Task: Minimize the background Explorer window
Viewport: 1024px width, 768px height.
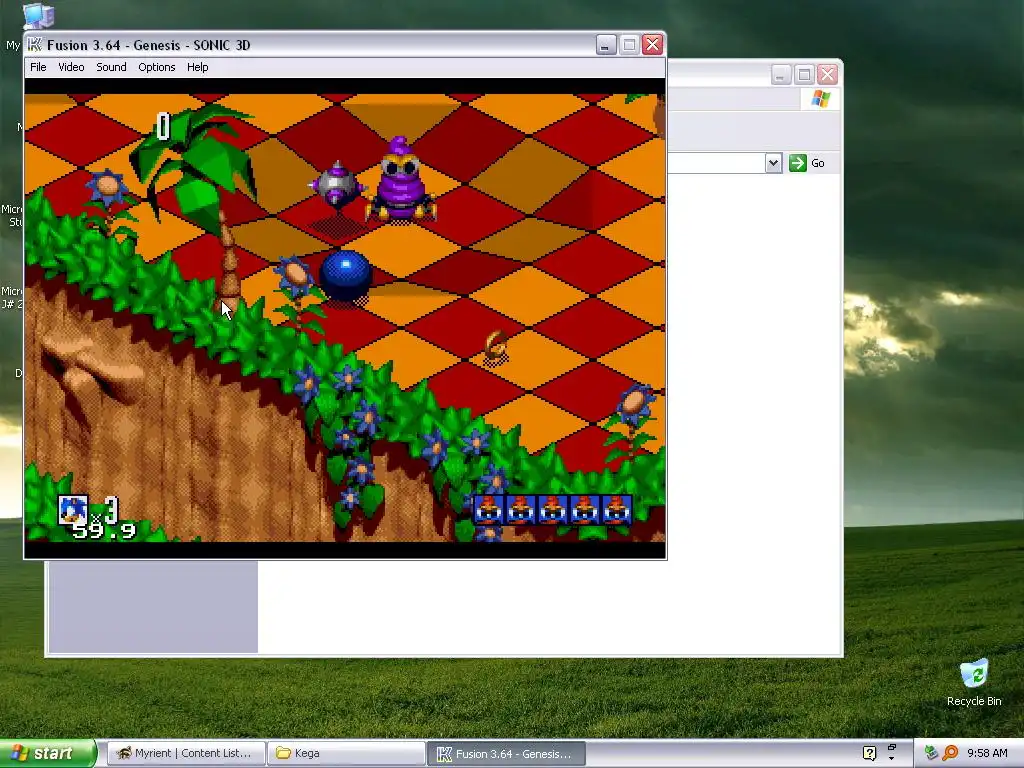Action: (x=780, y=75)
